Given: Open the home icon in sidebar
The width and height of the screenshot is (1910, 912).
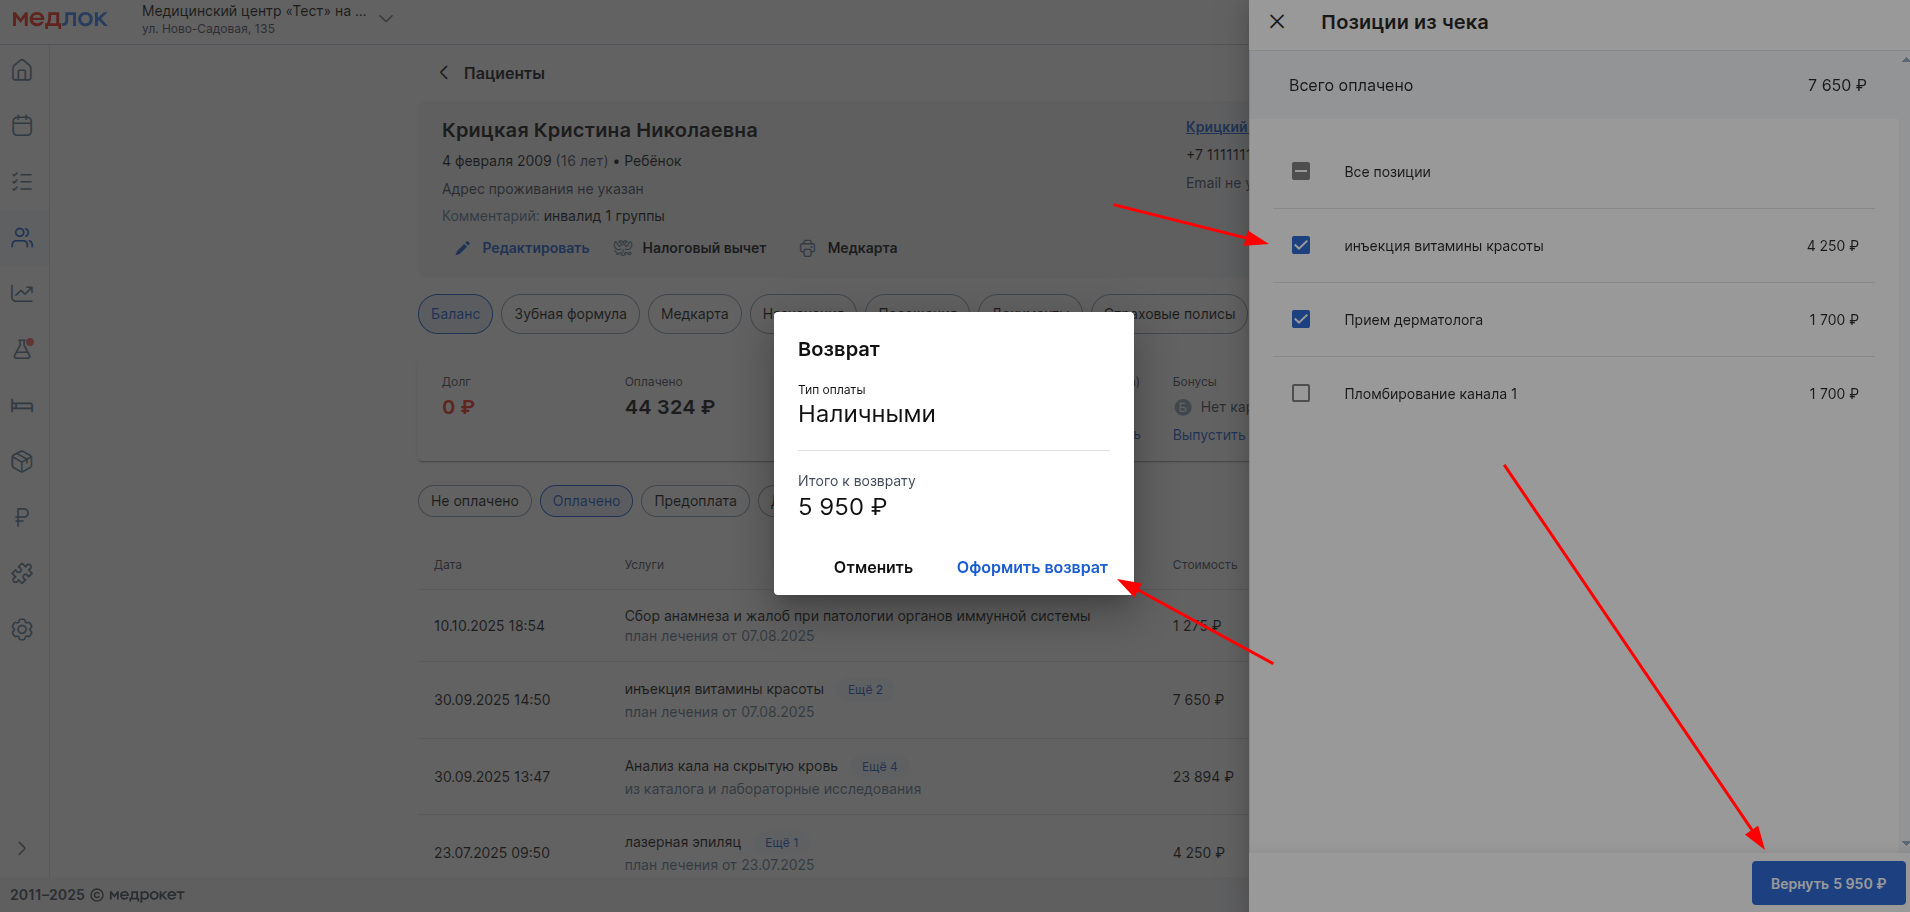Looking at the screenshot, I should (22, 70).
